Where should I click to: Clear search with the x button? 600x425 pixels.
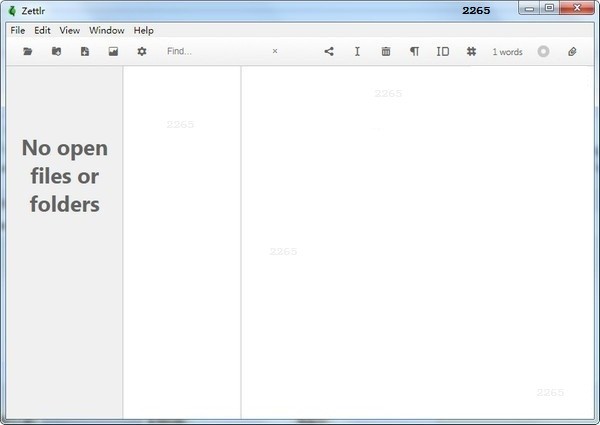click(275, 51)
